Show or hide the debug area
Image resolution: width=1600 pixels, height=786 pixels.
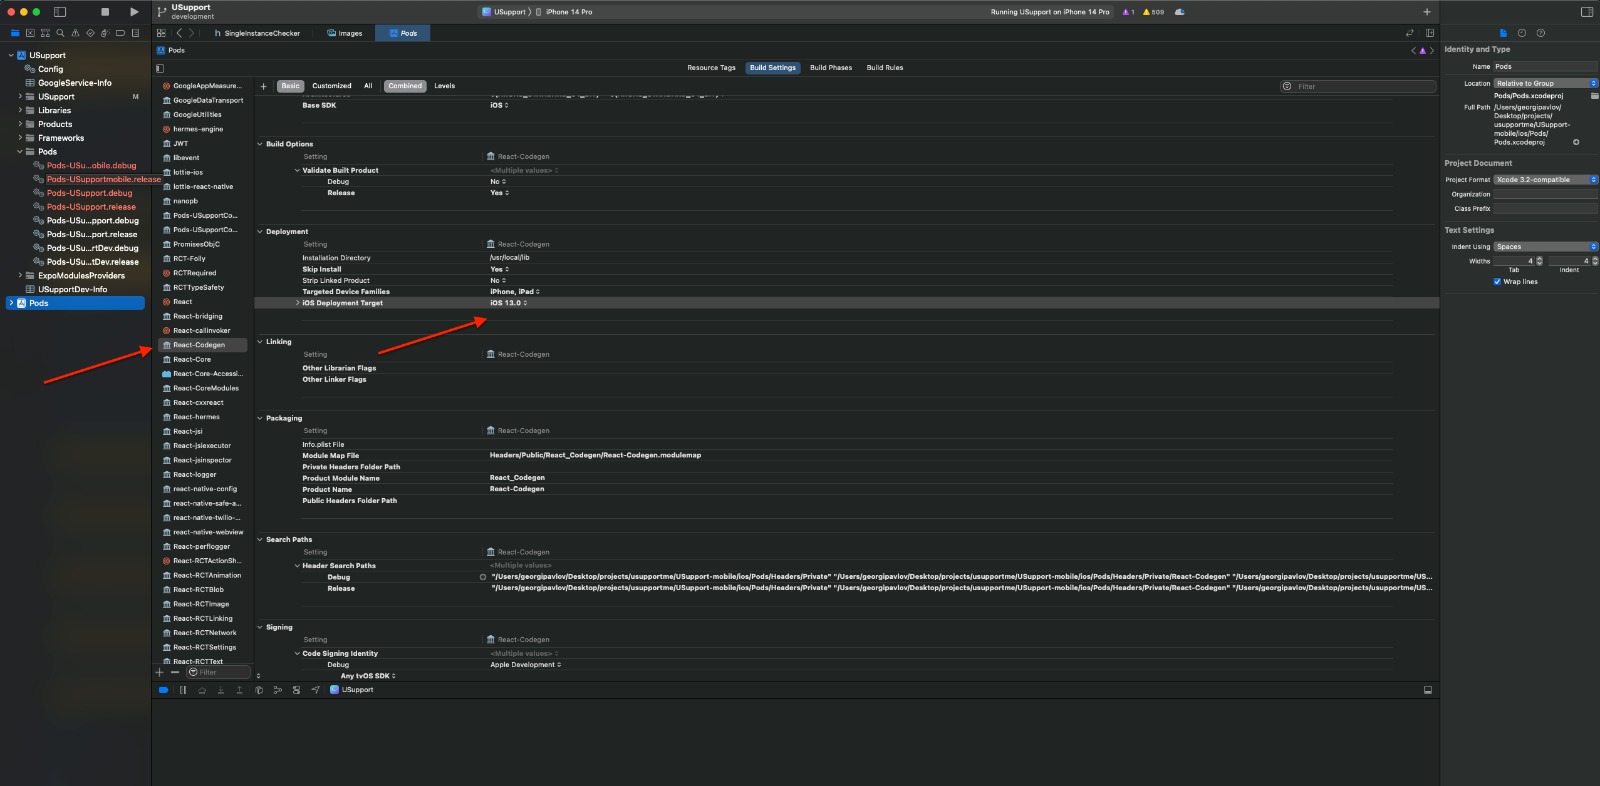(1428, 690)
